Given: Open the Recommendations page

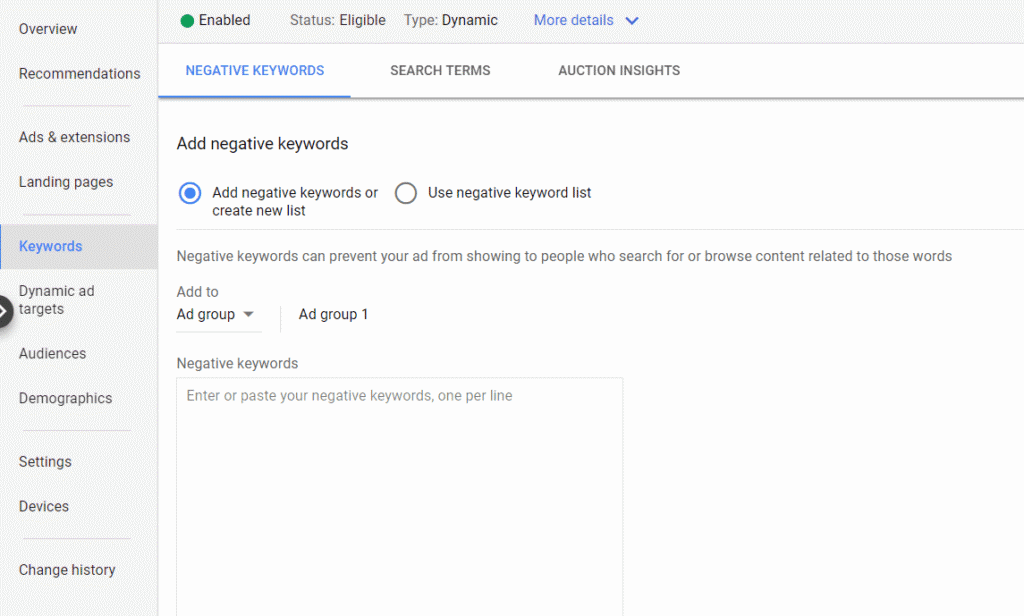Looking at the screenshot, I should (79, 73).
